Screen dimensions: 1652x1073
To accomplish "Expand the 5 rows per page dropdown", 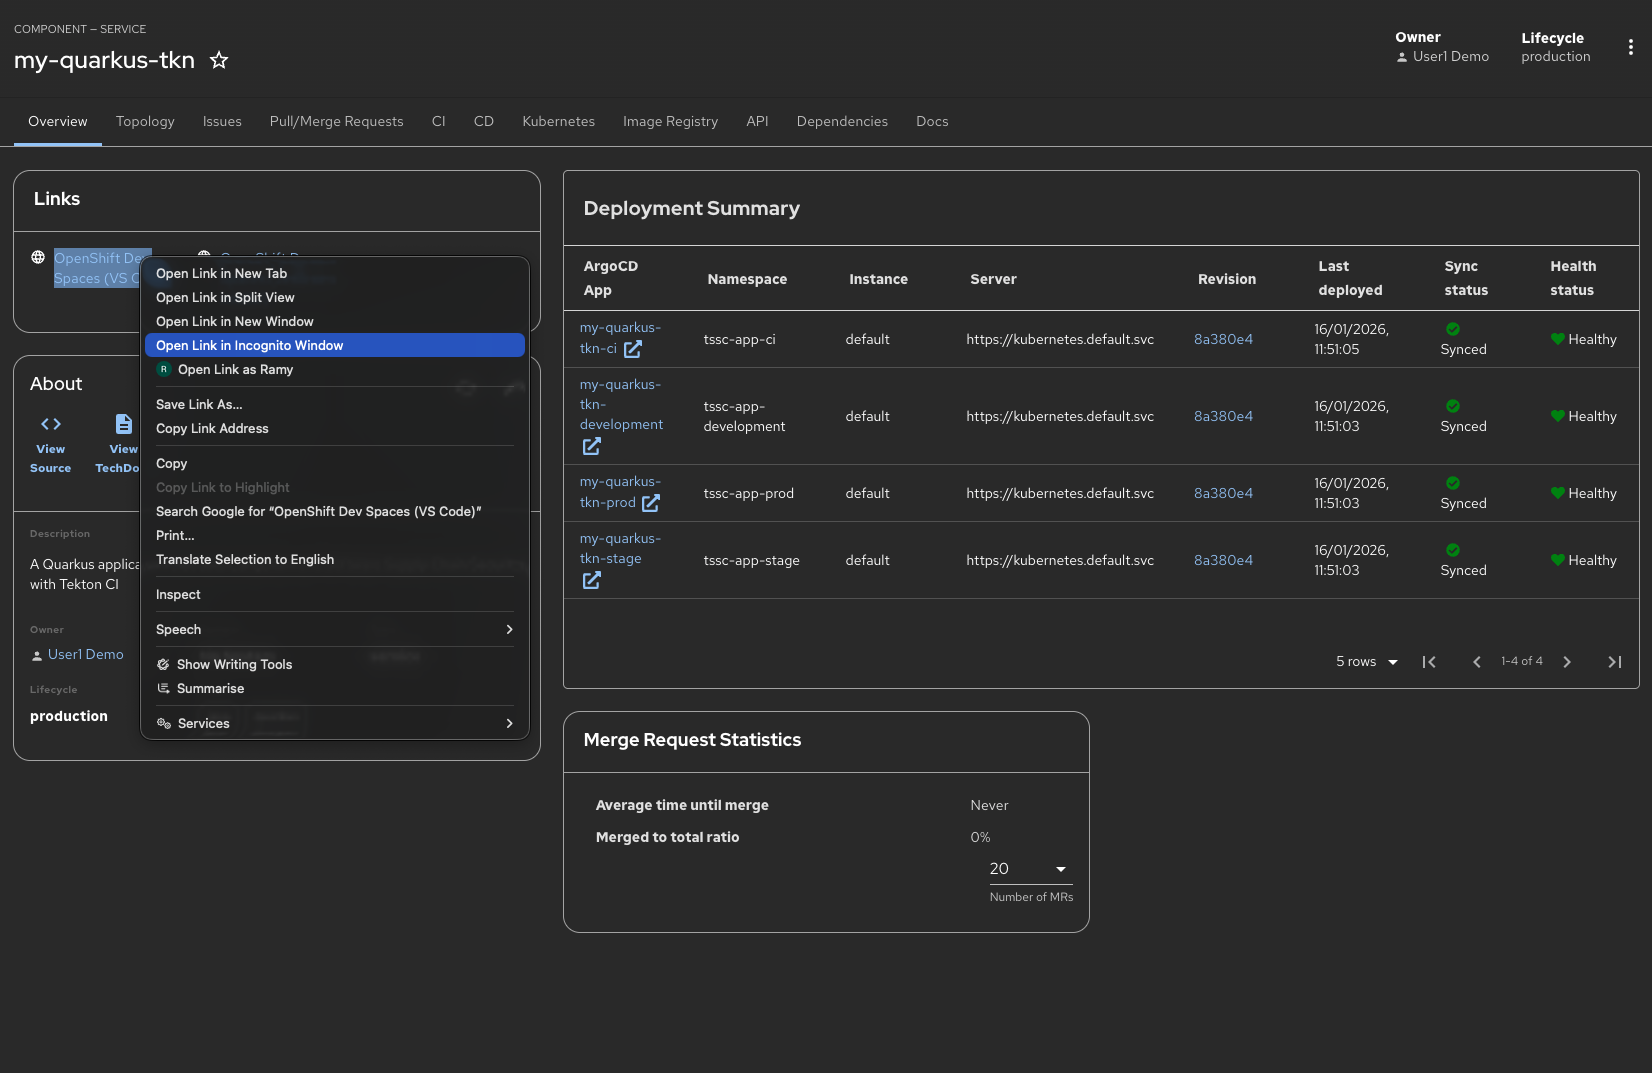I will pos(1367,662).
